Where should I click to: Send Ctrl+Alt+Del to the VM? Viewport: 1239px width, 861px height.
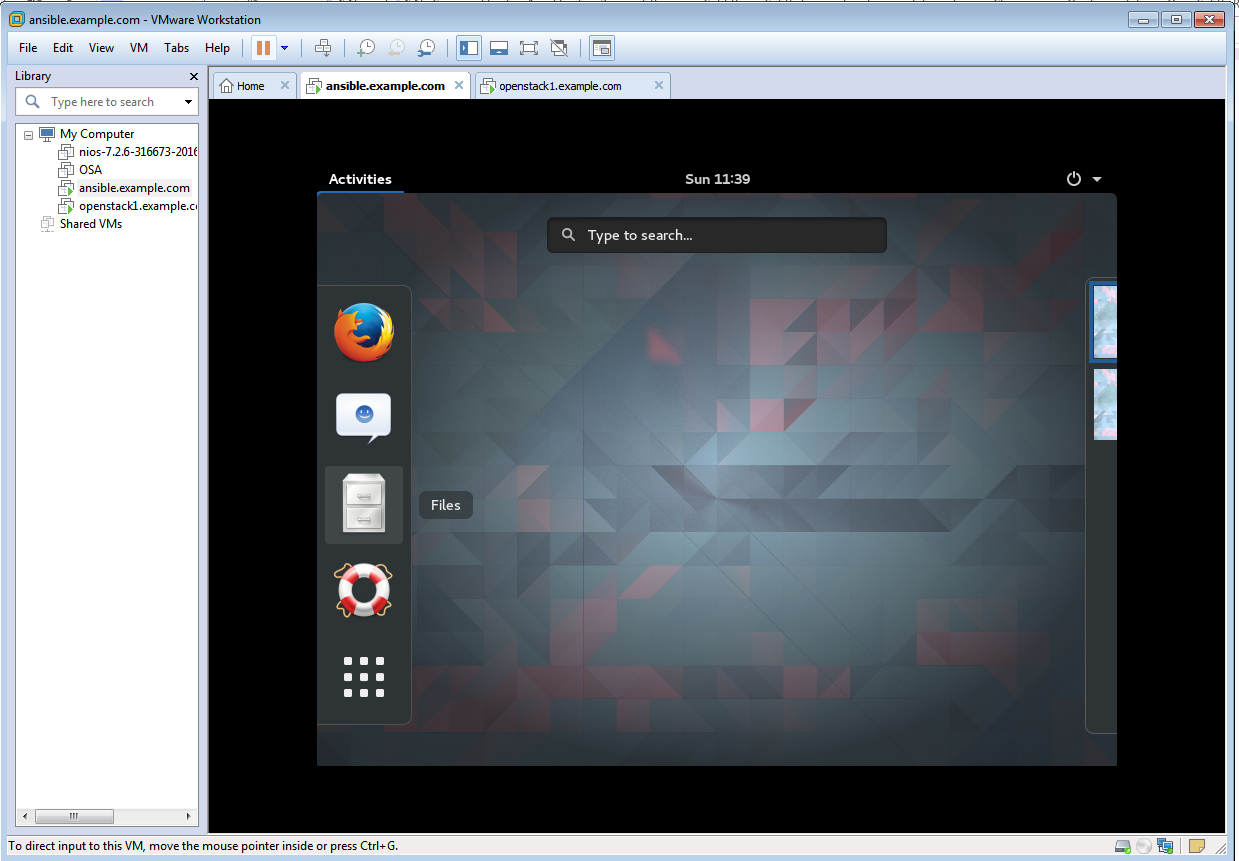pos(322,47)
